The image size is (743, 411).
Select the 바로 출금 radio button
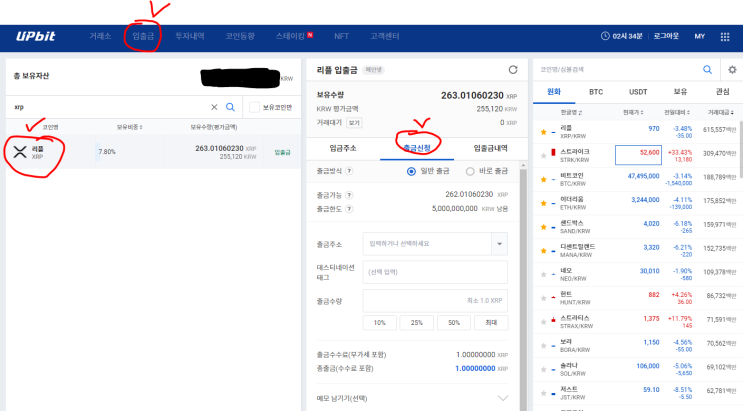coord(470,171)
